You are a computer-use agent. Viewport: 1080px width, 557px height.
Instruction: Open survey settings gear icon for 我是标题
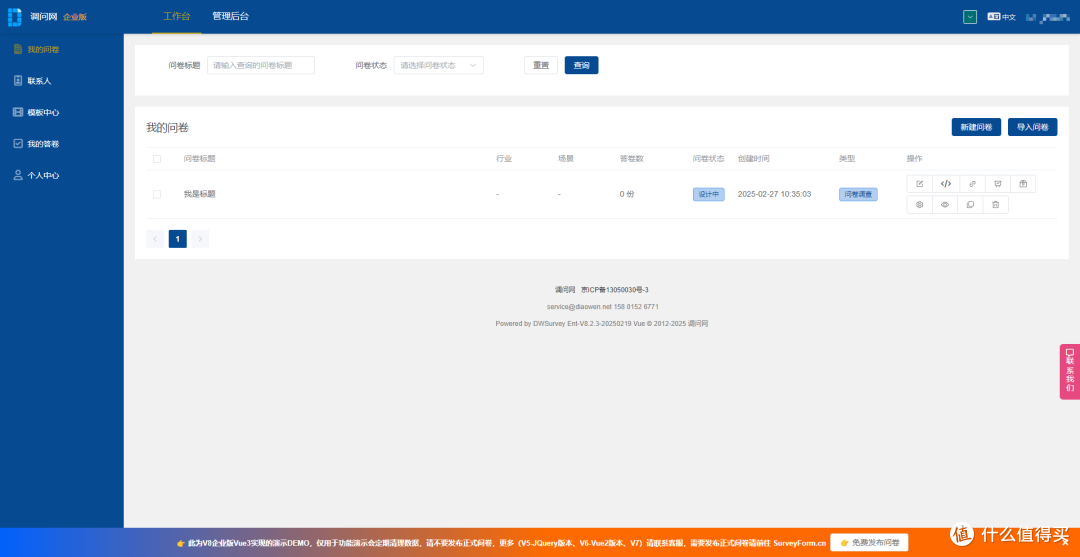pos(920,204)
